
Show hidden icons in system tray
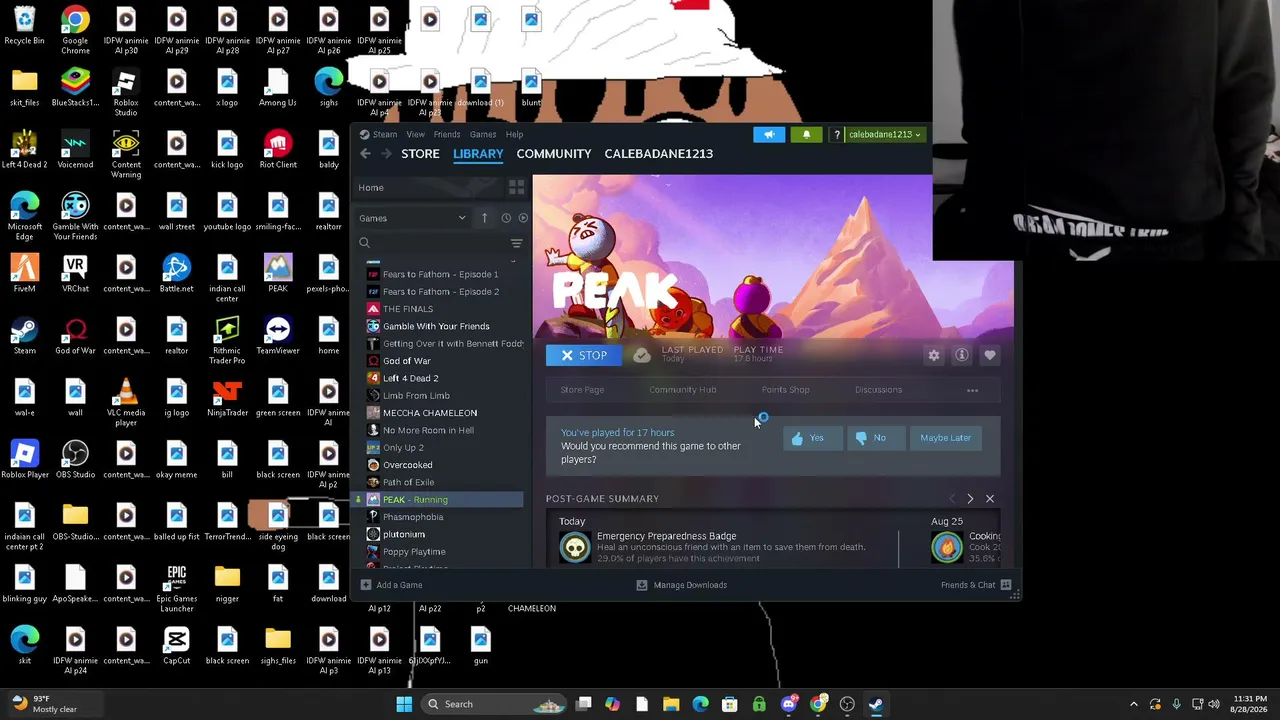tap(1133, 704)
